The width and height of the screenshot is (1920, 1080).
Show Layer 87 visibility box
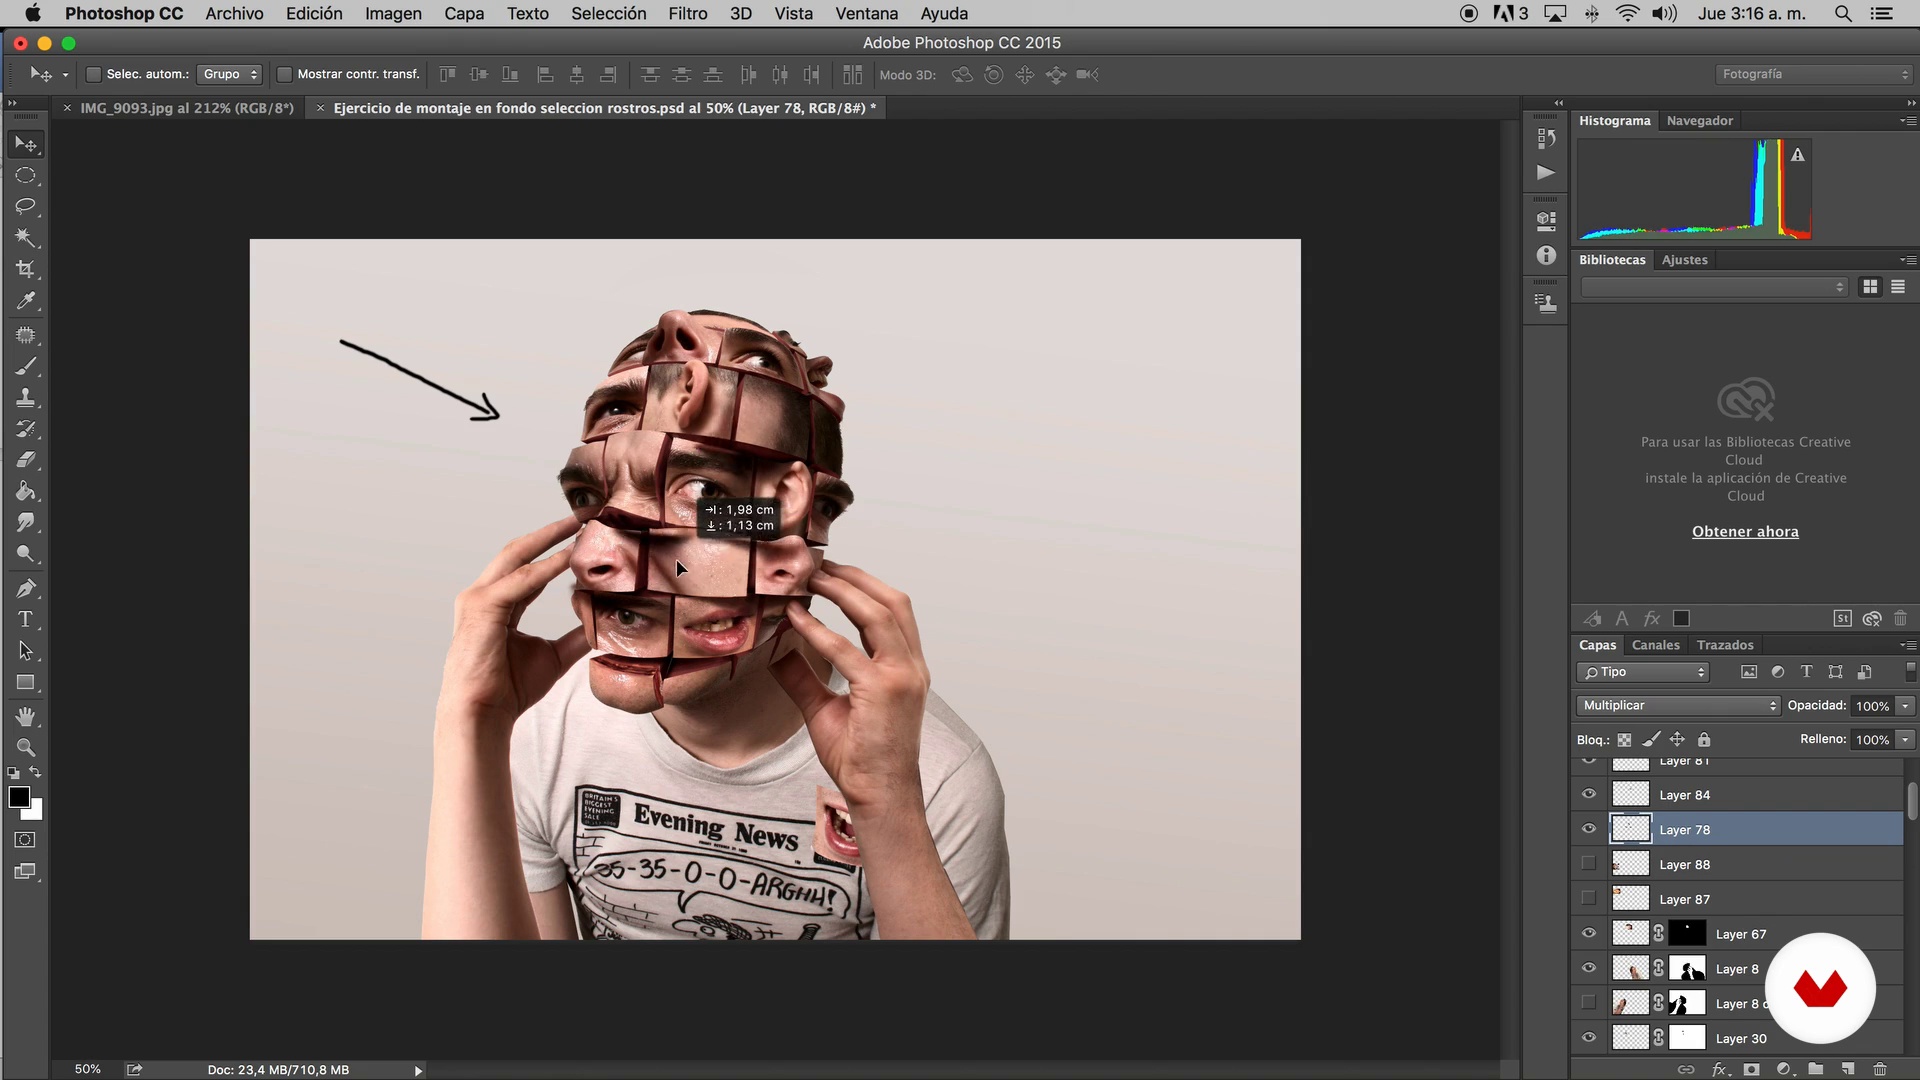tap(1589, 898)
